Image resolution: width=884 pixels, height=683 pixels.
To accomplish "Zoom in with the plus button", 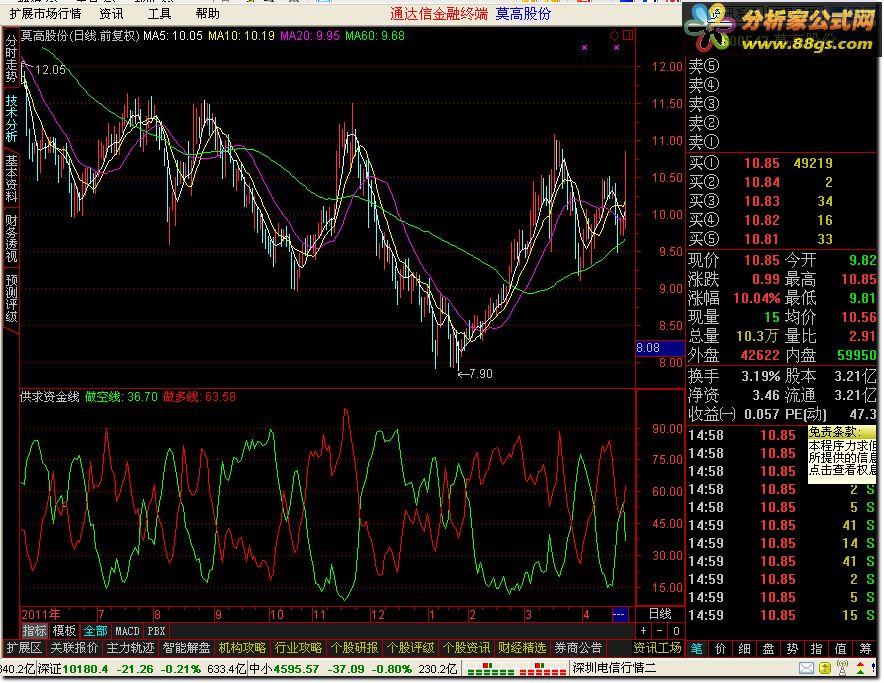I will coord(644,631).
